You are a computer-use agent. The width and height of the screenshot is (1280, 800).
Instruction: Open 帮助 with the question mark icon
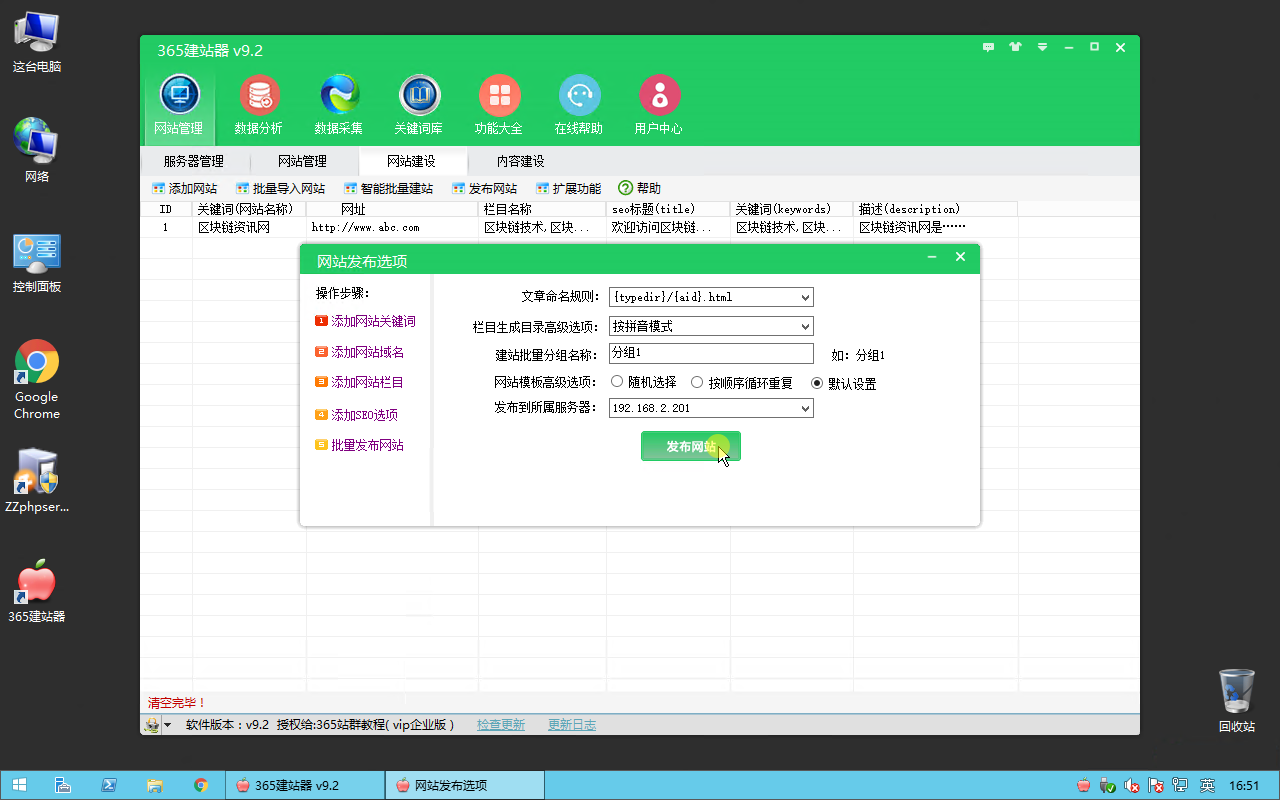point(639,188)
